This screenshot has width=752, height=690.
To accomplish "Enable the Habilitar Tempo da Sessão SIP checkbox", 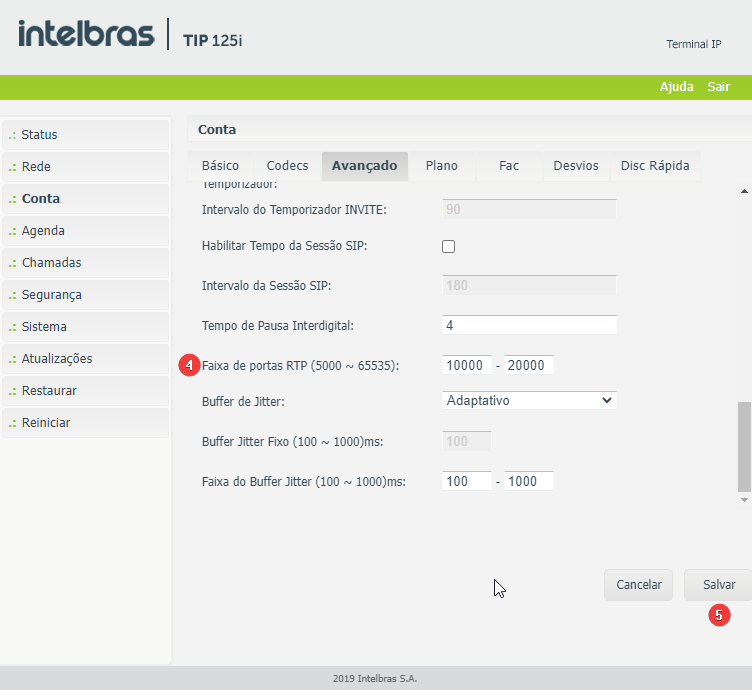I will [x=449, y=246].
